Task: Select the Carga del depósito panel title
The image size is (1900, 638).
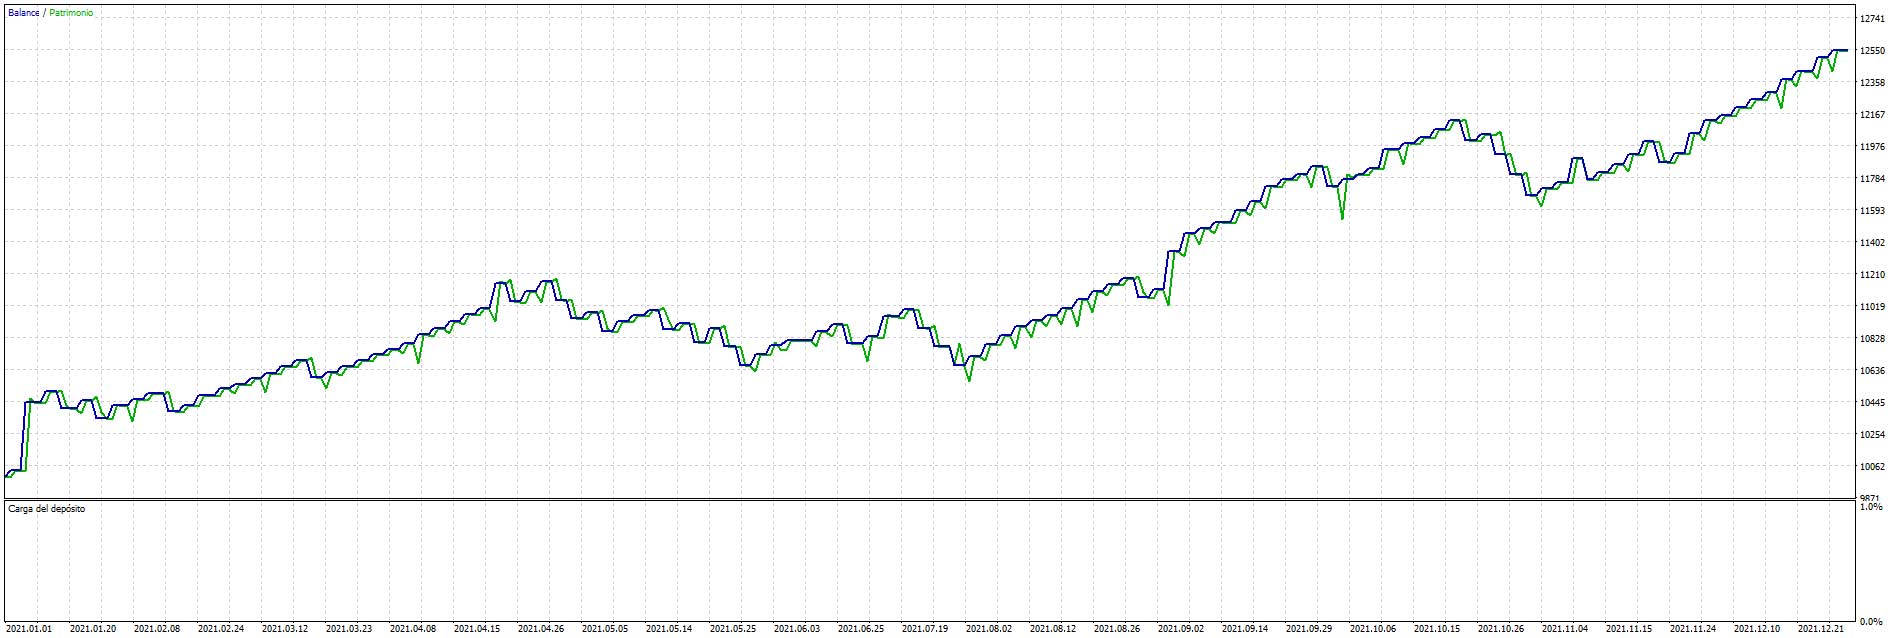Action: pyautogui.click(x=46, y=509)
